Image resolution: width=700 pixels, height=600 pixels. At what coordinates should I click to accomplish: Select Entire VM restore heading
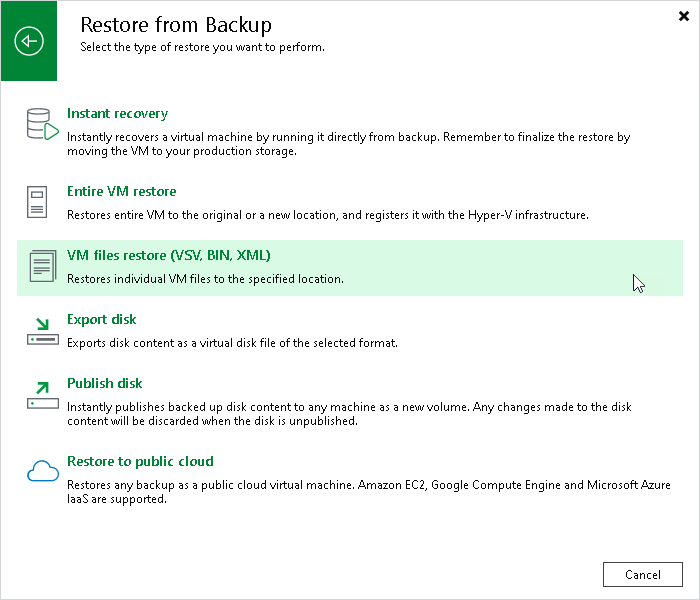tap(121, 192)
